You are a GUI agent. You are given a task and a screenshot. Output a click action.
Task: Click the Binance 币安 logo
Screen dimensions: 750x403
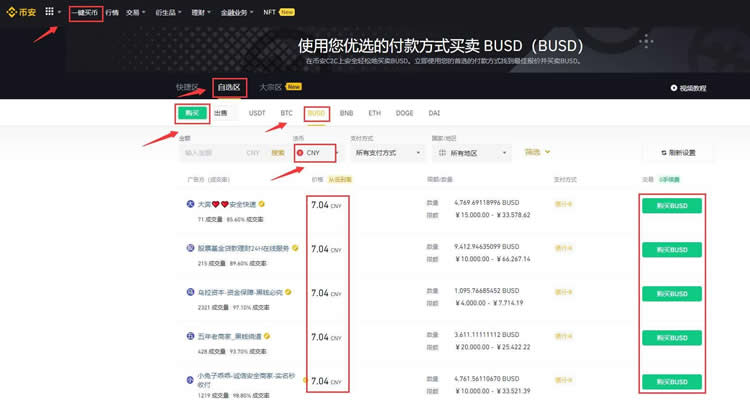22,12
